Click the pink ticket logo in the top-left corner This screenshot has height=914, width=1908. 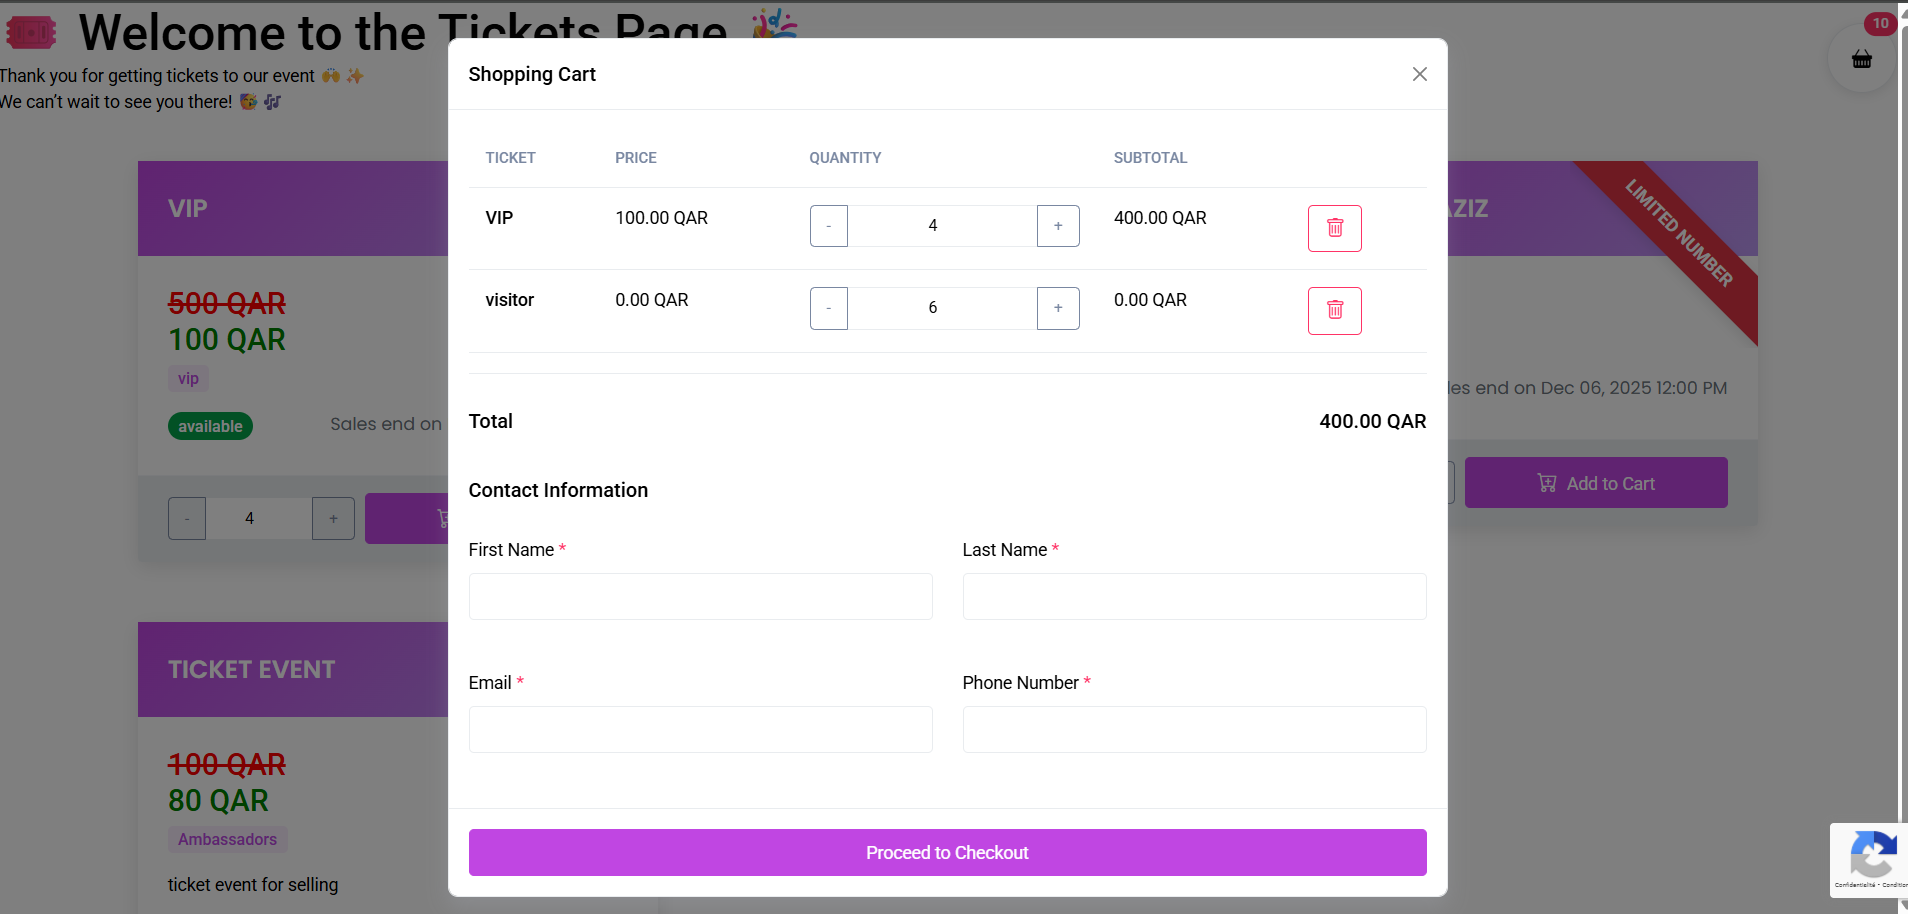(x=30, y=30)
